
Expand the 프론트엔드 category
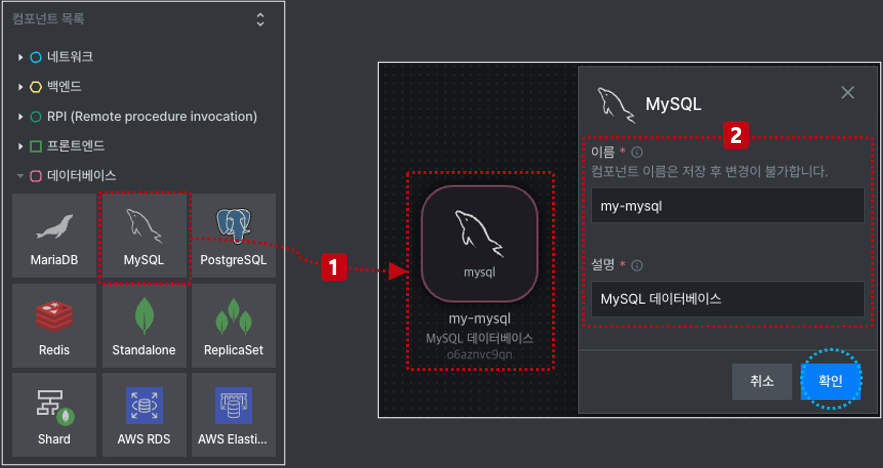[20, 146]
